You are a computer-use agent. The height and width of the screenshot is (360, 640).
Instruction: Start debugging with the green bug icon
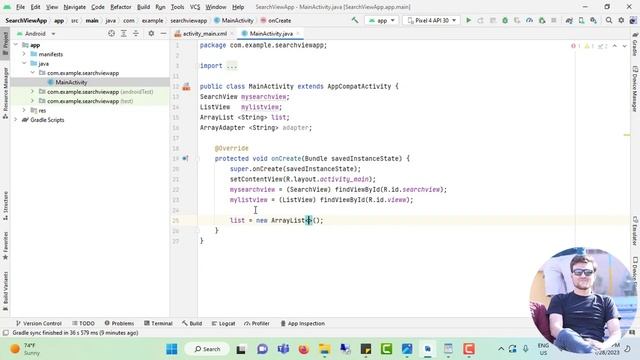(505, 20)
